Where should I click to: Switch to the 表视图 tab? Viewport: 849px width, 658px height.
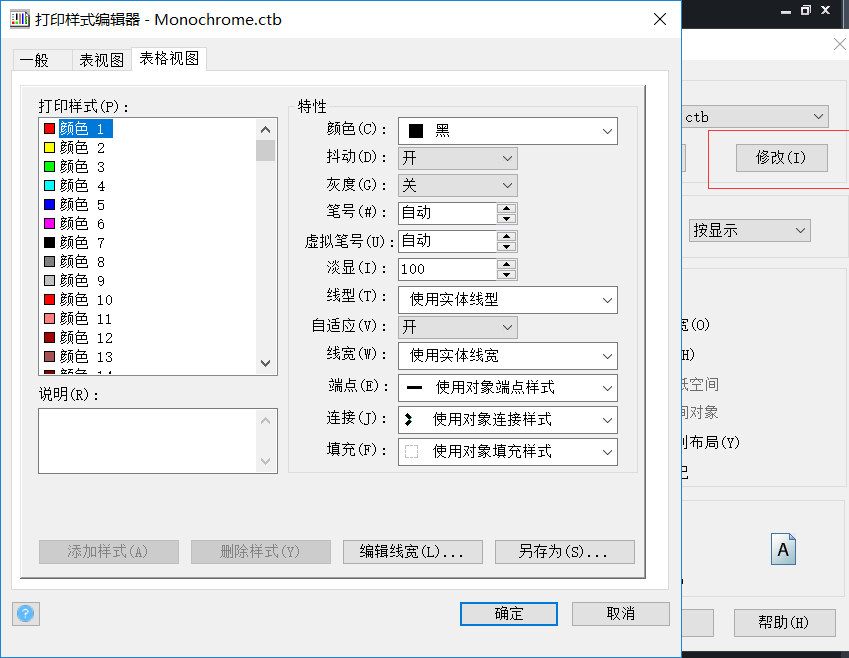(x=100, y=60)
